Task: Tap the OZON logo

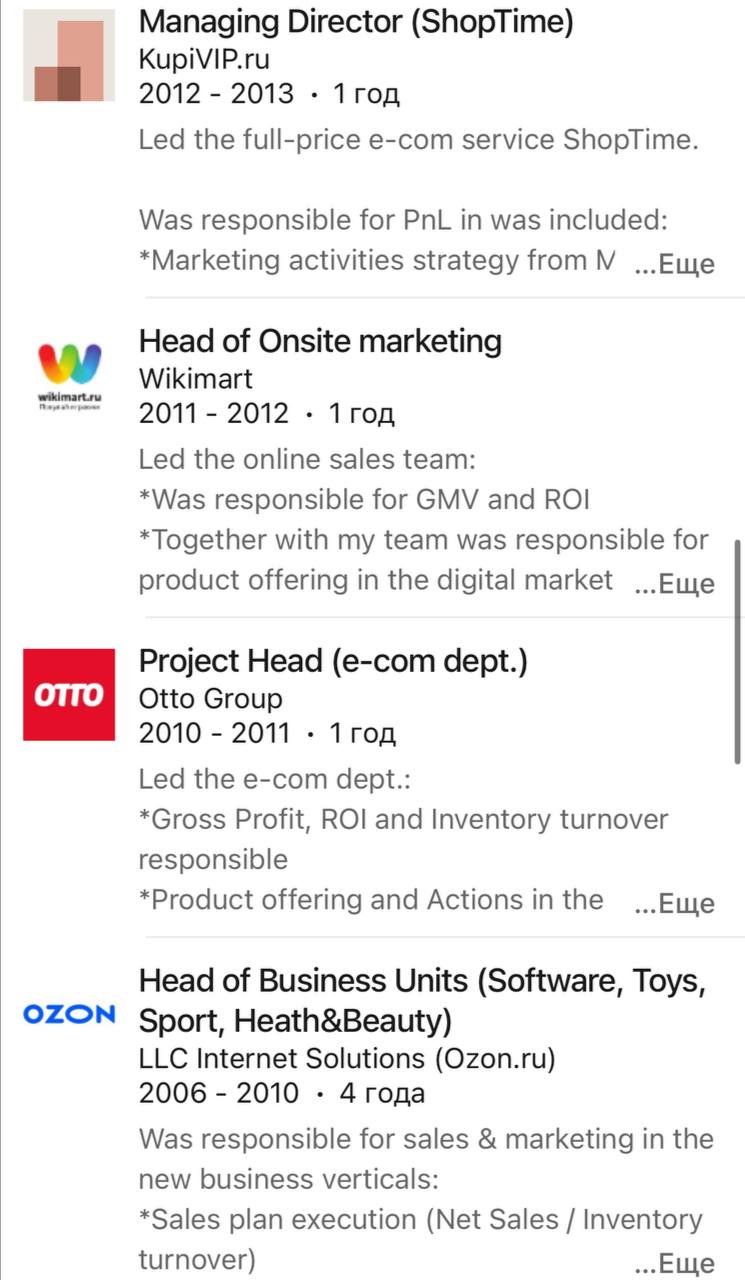Action: pyautogui.click(x=69, y=1014)
